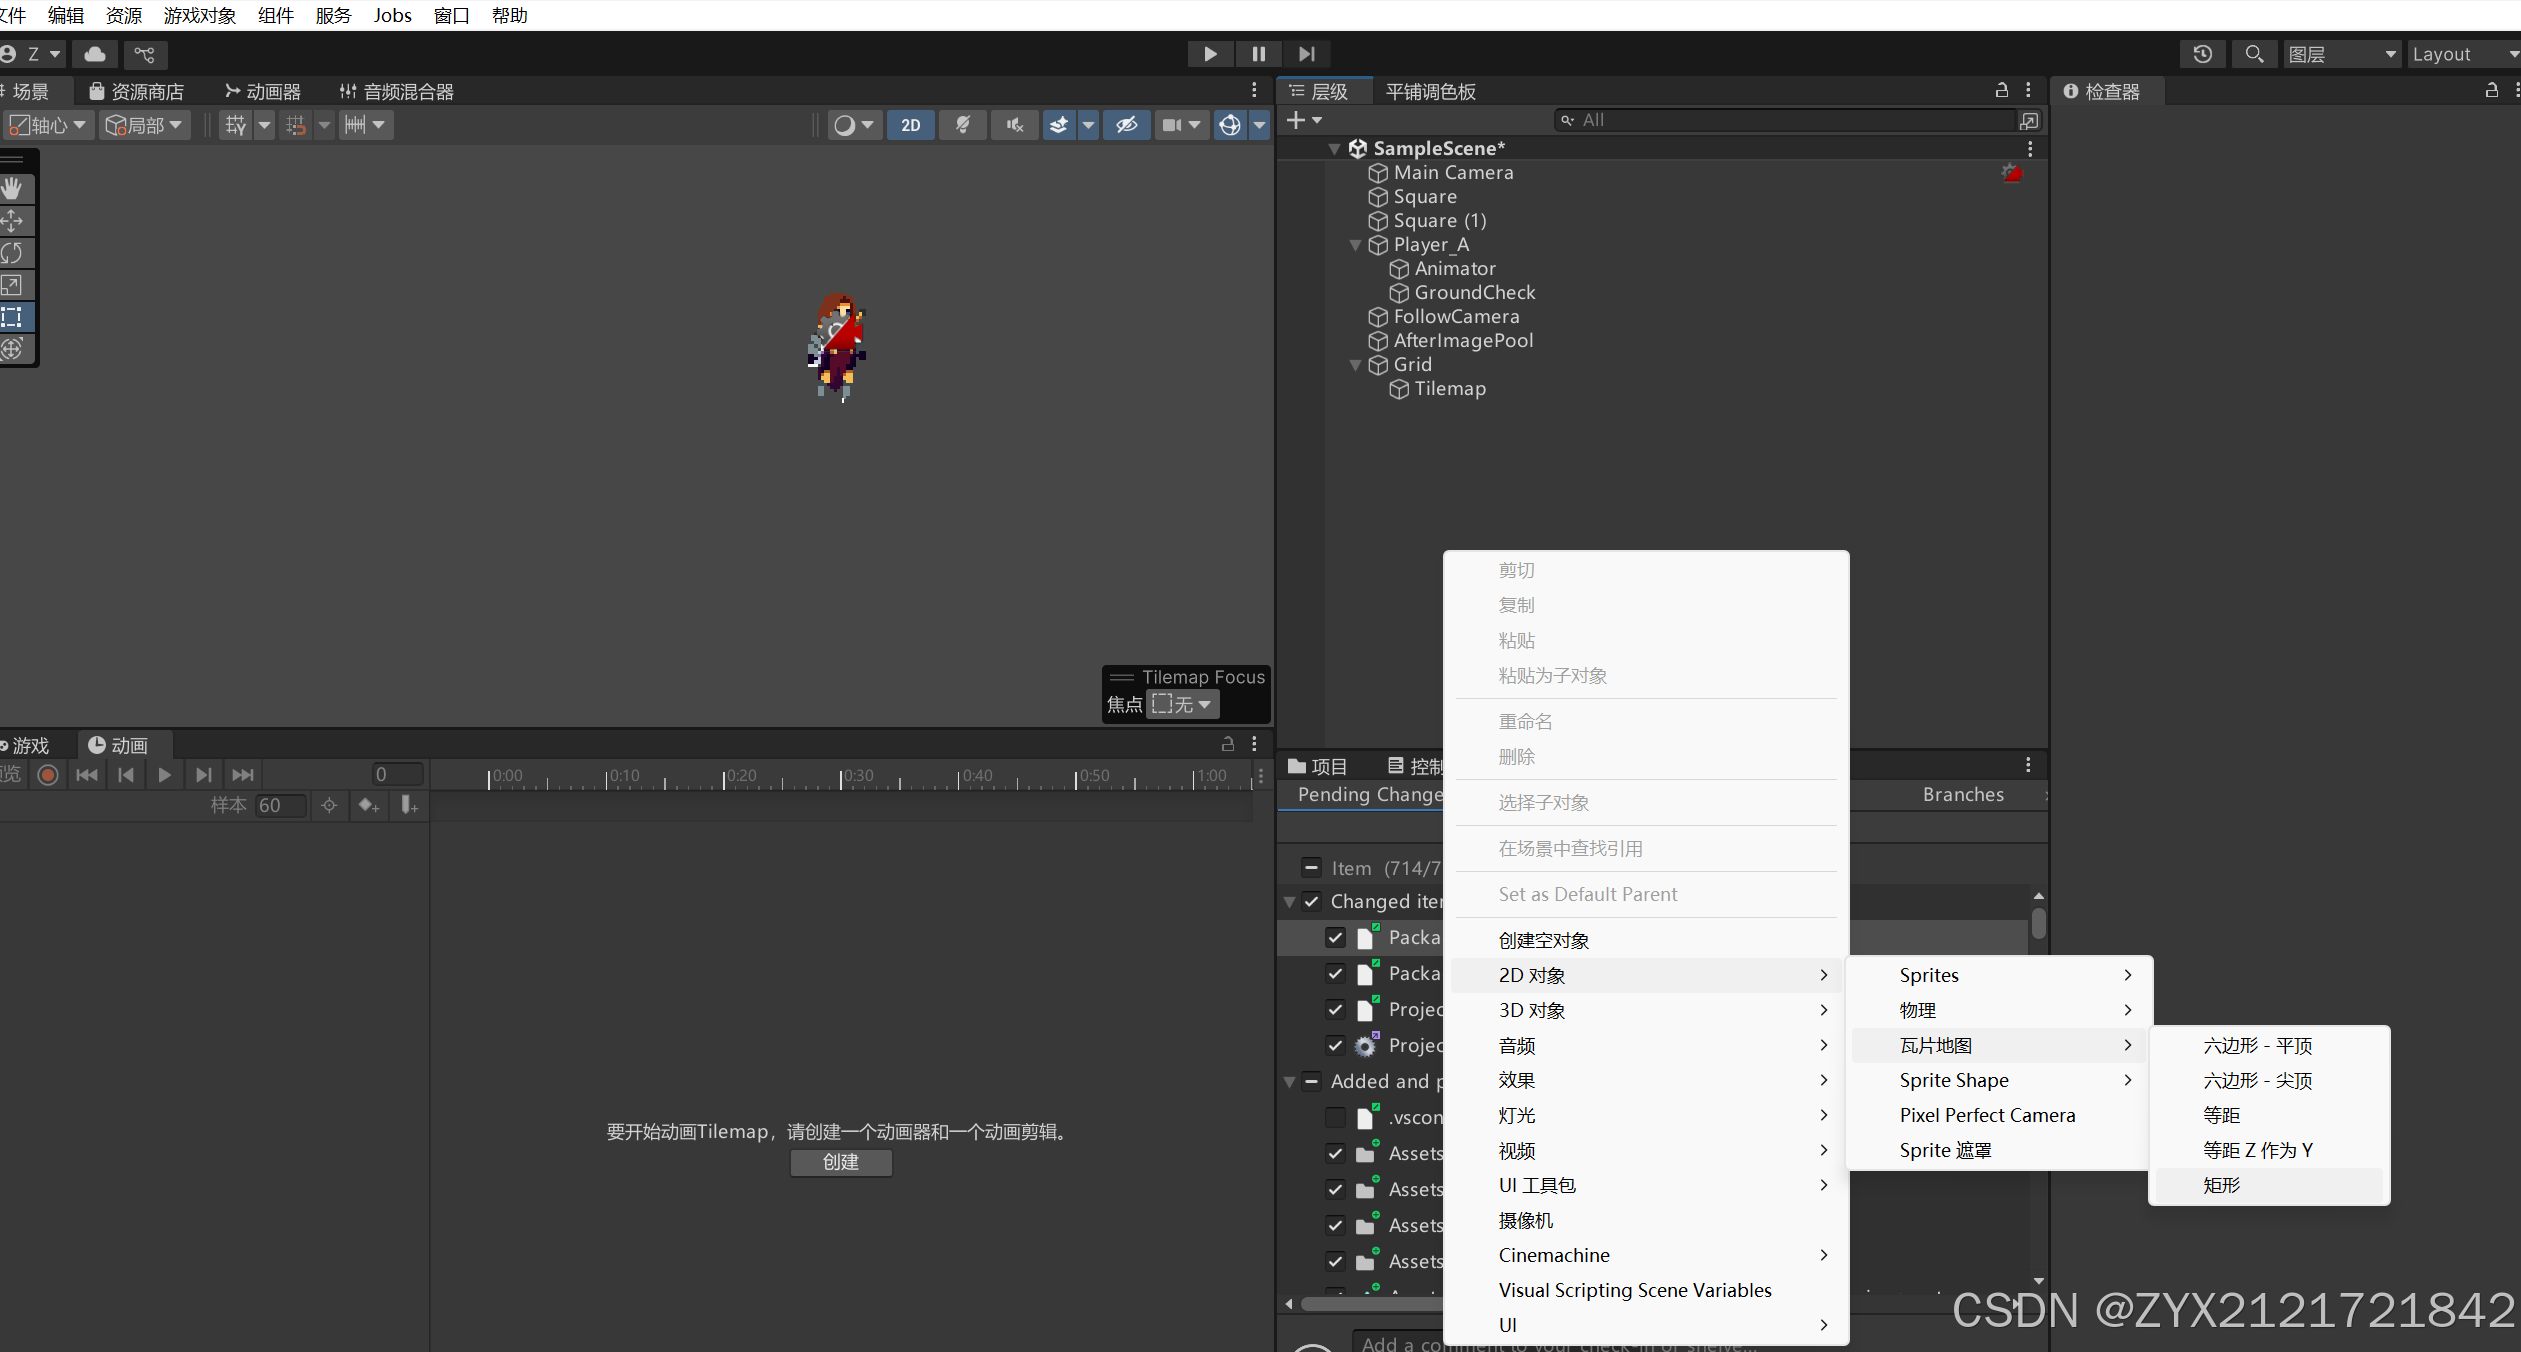Choose 矩形 tilemap menu entry

[2221, 1185]
